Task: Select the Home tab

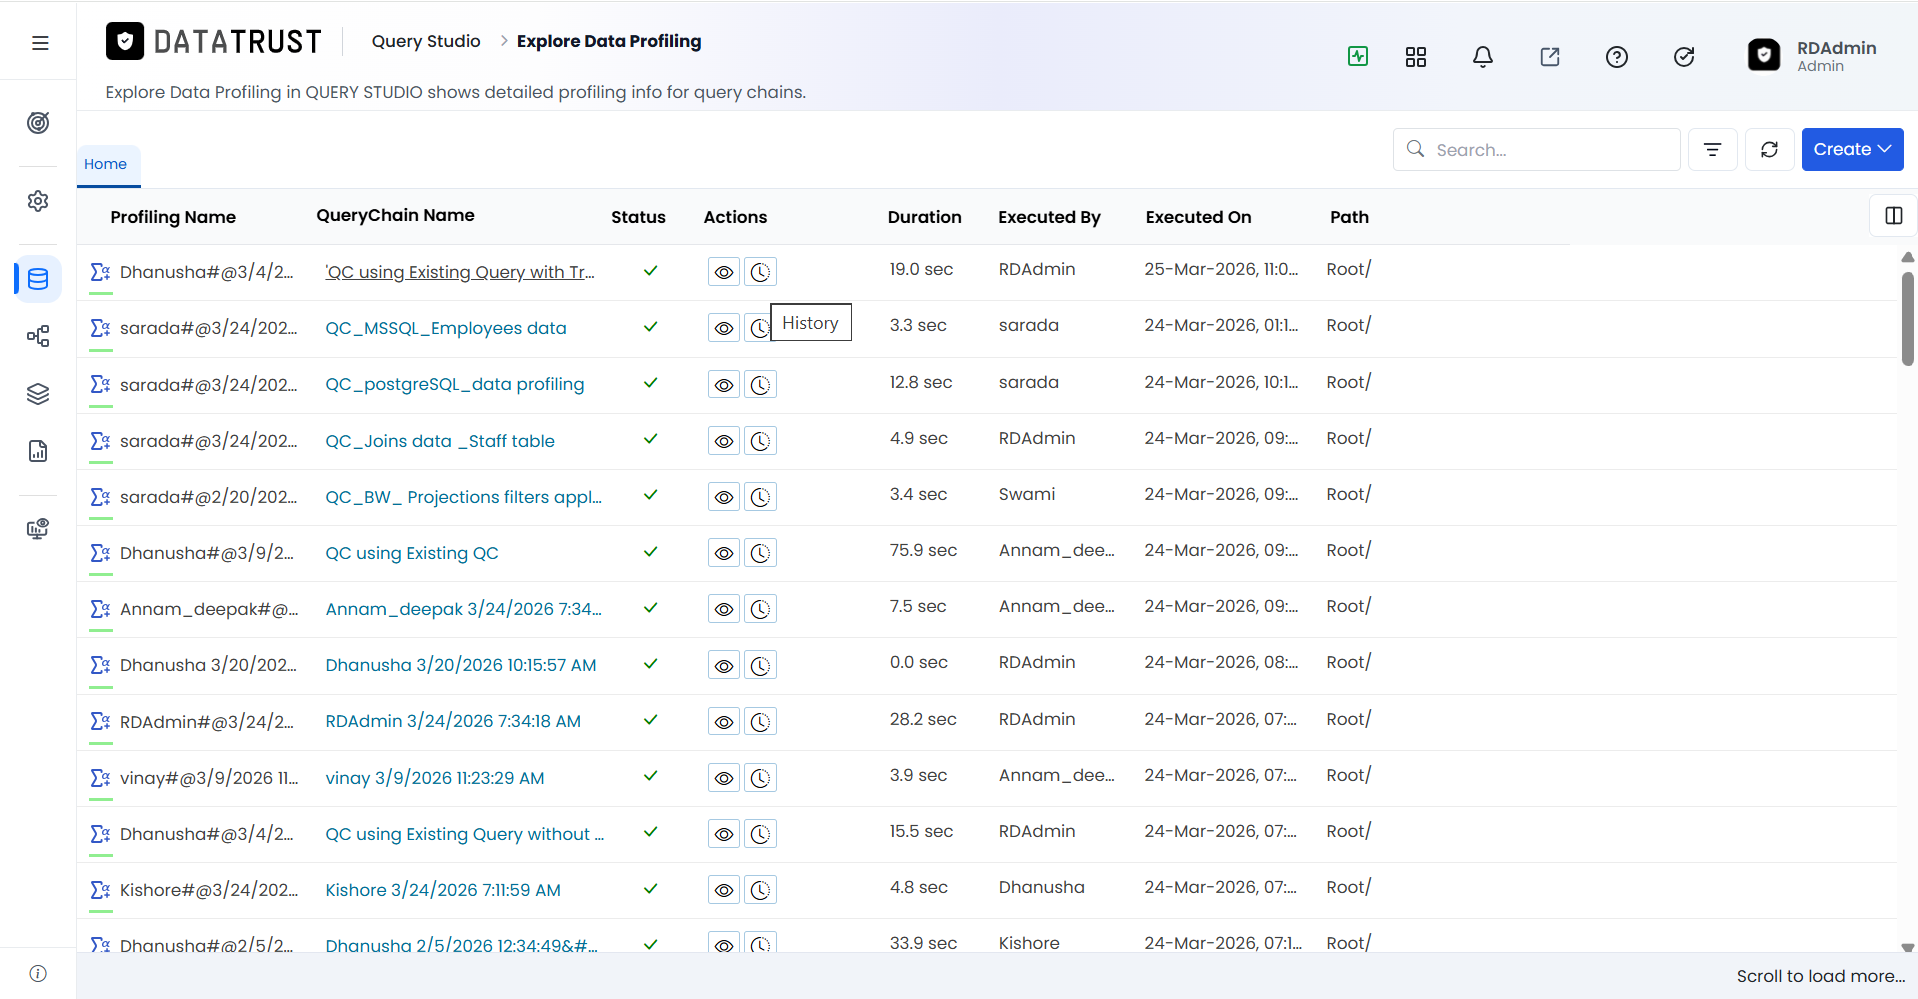Action: [106, 164]
